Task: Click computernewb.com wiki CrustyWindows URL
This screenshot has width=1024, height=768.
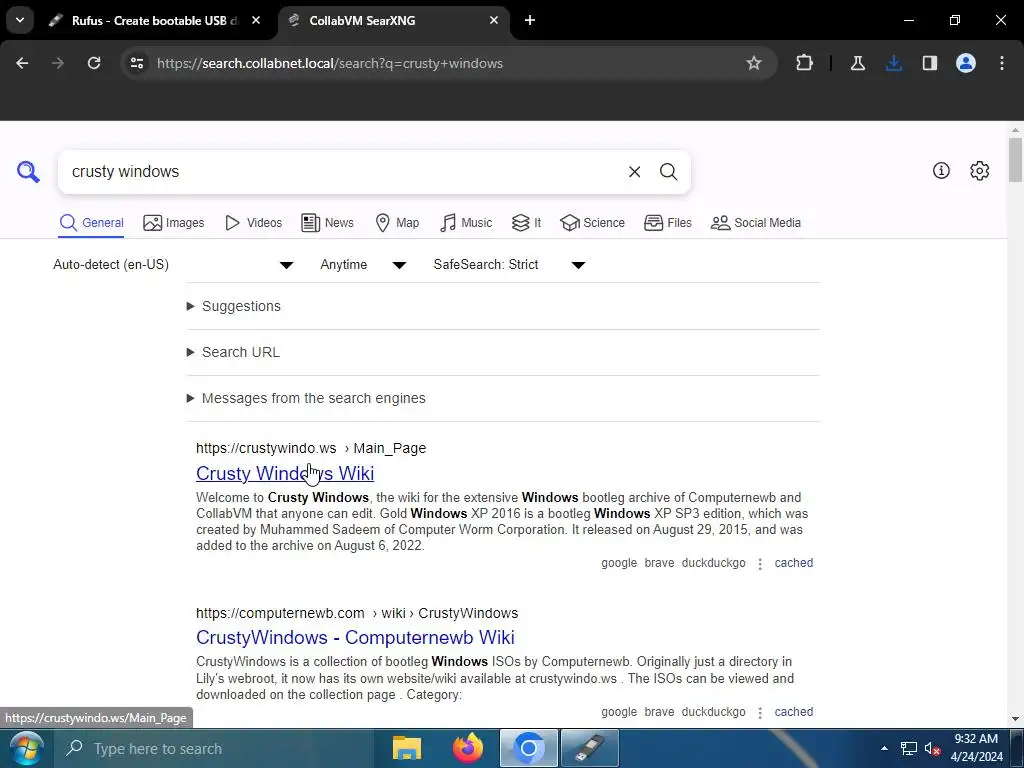Action: [x=357, y=613]
